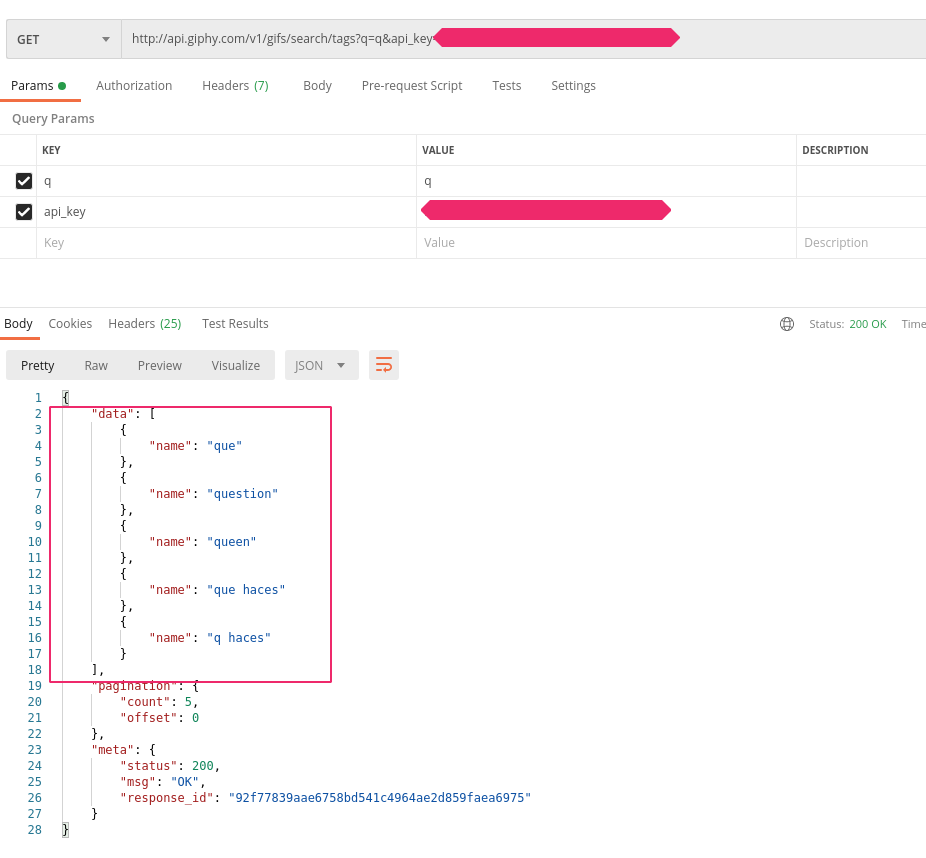The height and width of the screenshot is (858, 926).
Task: Click the Status 200 OK text
Action: click(847, 324)
